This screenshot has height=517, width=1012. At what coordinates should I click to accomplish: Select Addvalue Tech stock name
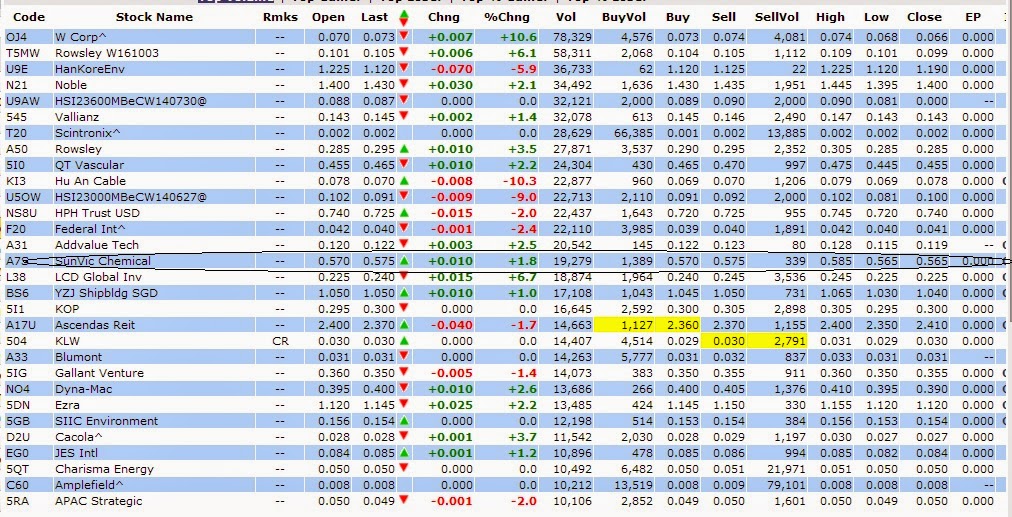97,245
